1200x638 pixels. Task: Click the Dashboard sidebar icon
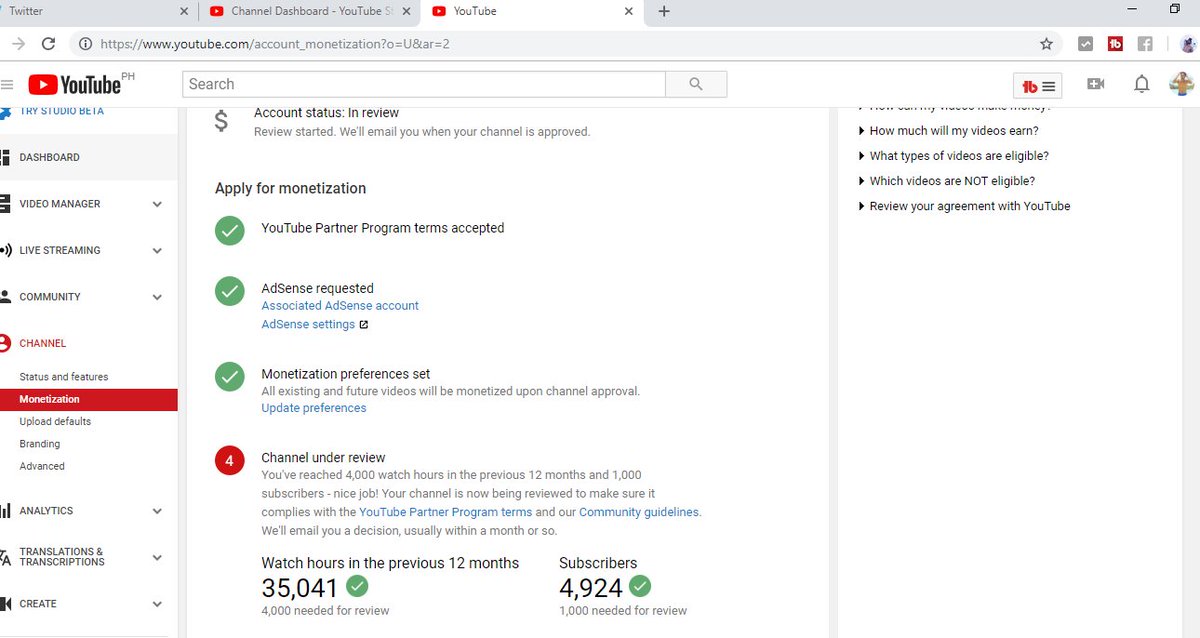tap(6, 158)
